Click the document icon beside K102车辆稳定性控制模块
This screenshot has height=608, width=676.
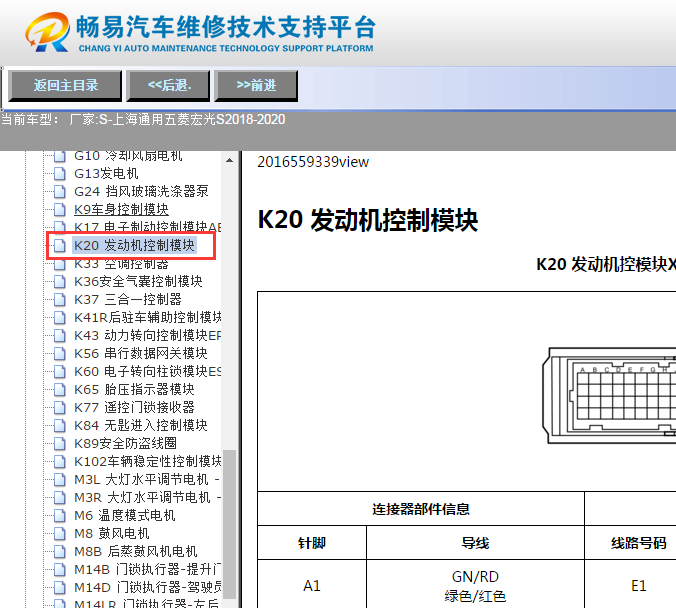coord(60,461)
